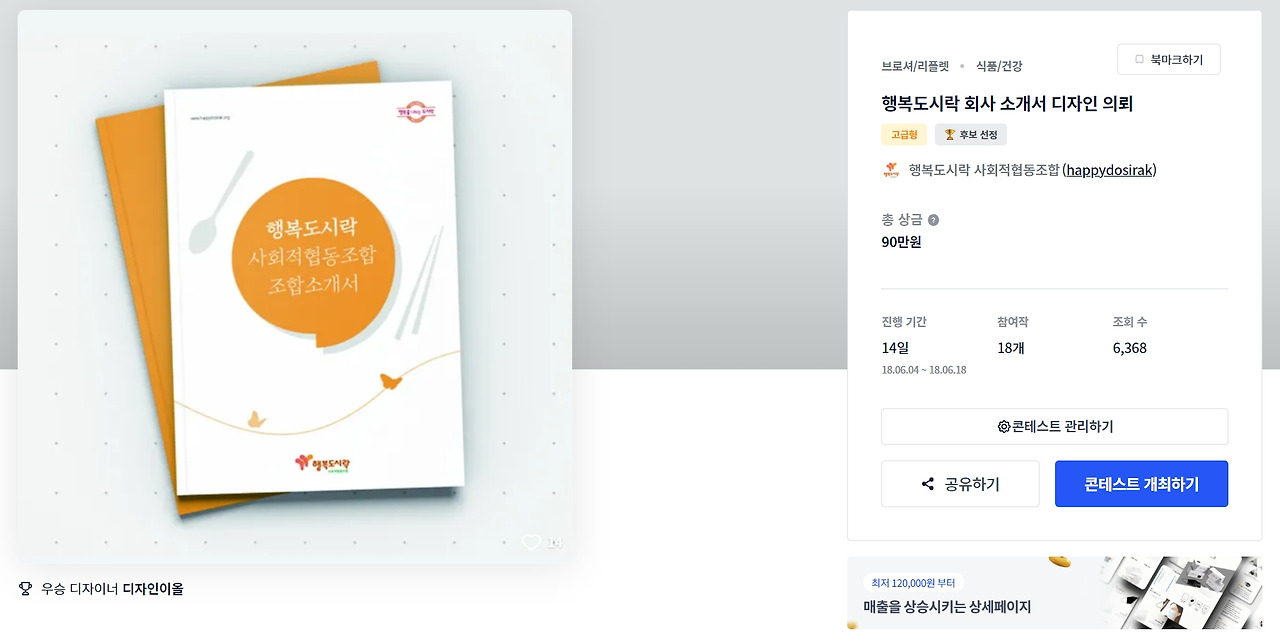
Task: Click the trophy icon by 우승 디자이너
Action: (26, 589)
